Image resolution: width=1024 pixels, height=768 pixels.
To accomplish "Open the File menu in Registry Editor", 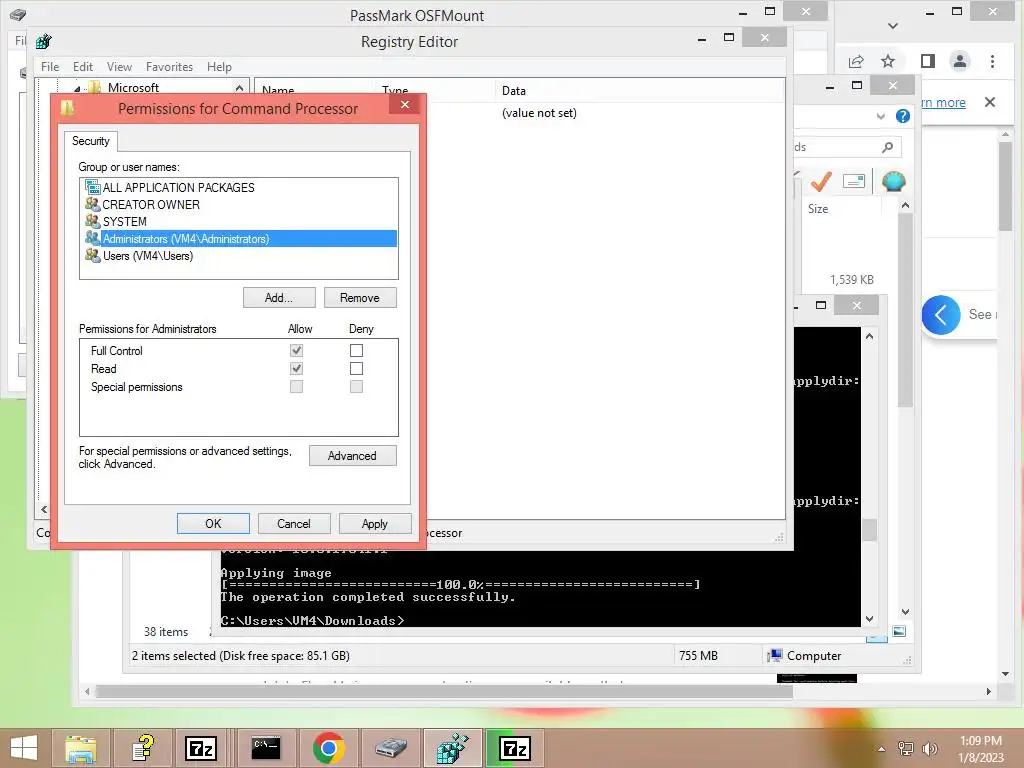I will 50,67.
